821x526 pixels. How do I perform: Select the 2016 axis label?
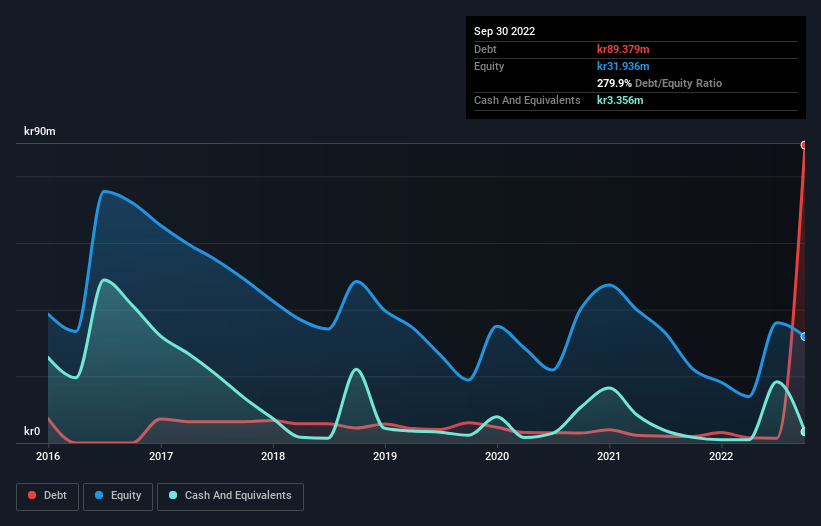point(48,456)
